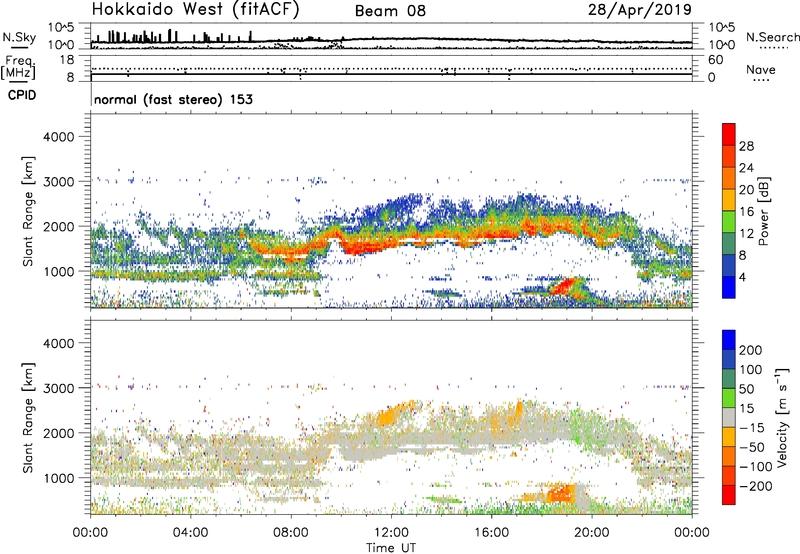Click the orange echo patch near 19:00 in velocity panel
Viewport: 800px width, 554px height.
click(x=561, y=493)
